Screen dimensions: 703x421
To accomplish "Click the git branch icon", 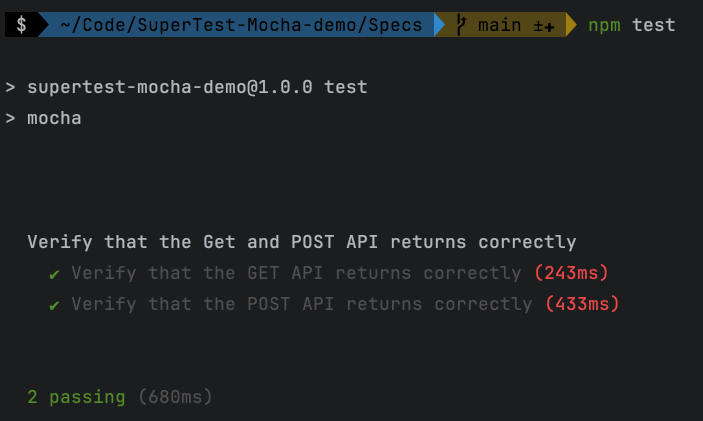I will click(460, 25).
